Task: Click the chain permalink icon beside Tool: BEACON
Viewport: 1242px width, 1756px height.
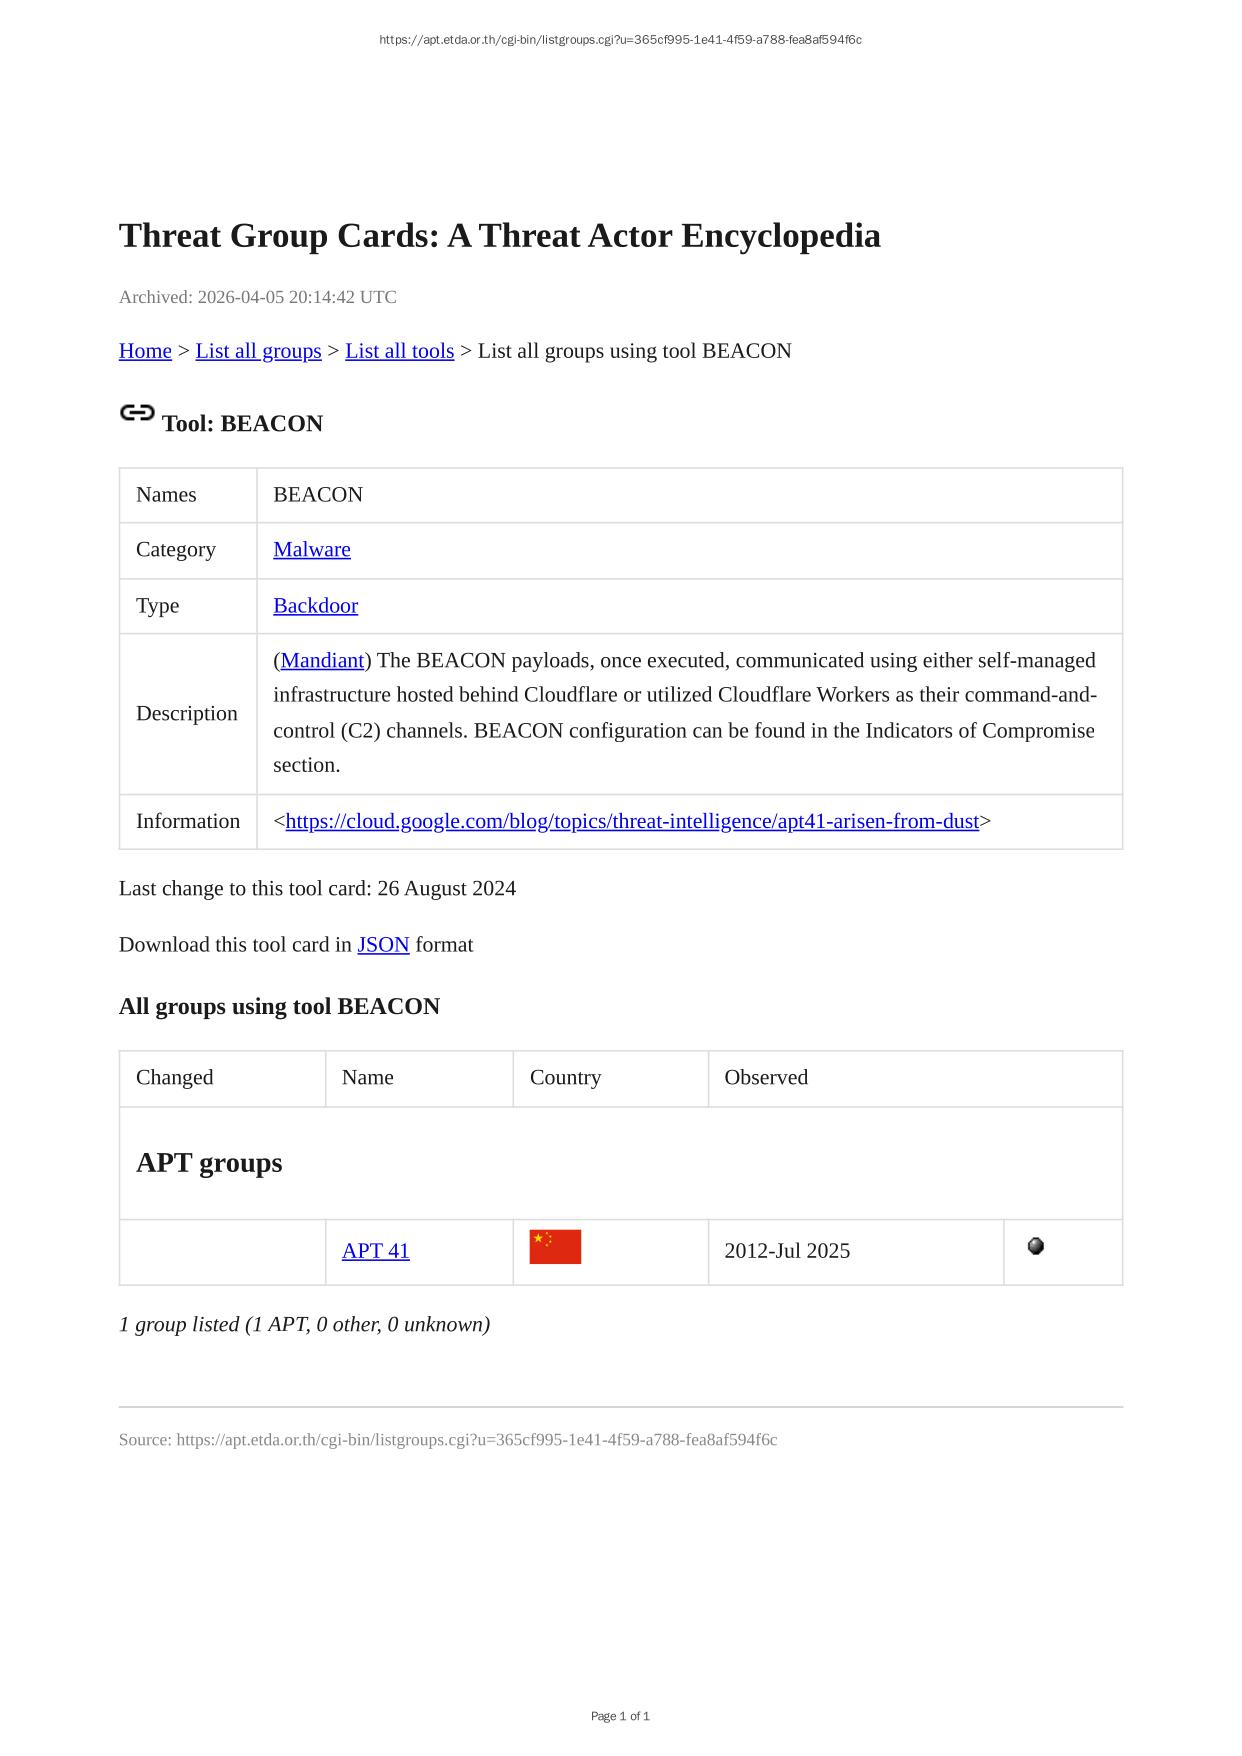Action: [137, 413]
